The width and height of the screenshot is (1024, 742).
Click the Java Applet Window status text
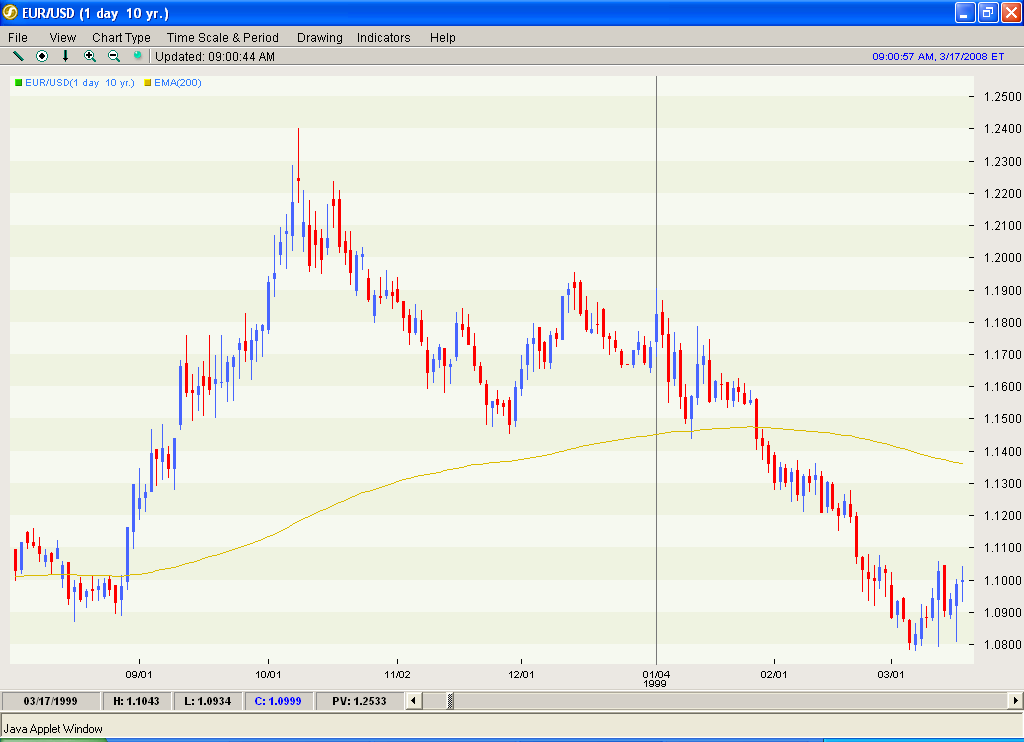(53, 728)
